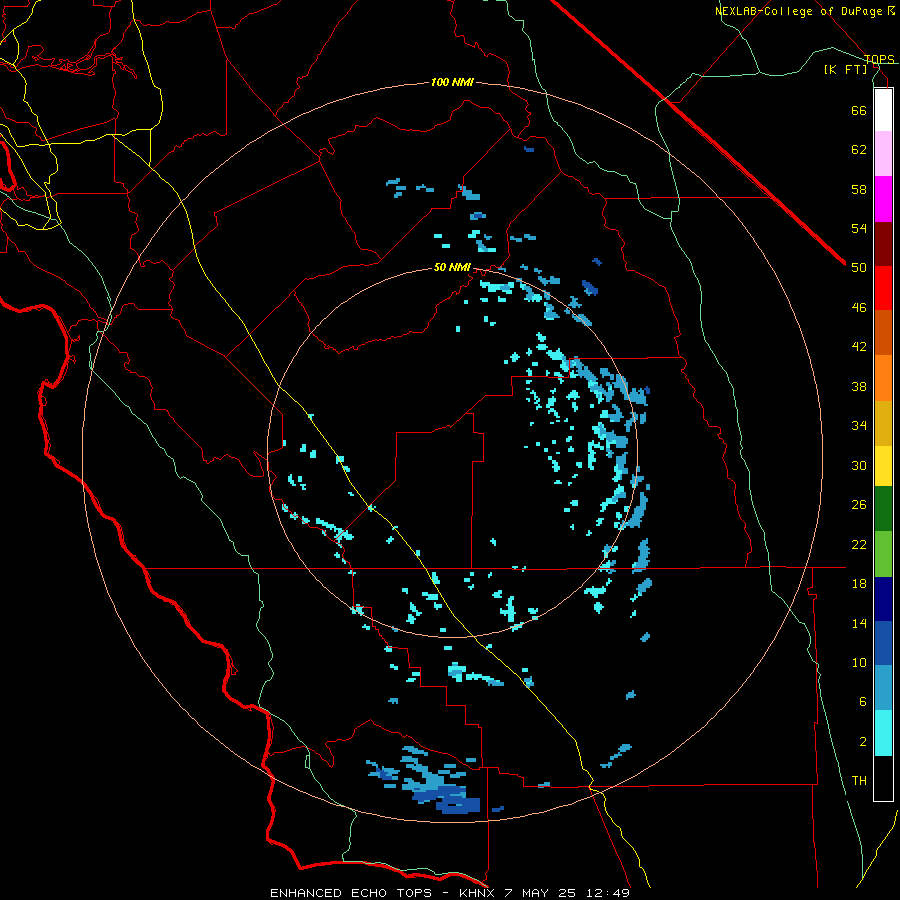Click the "18" legend value
Screen dimensions: 900x900
pos(859,584)
